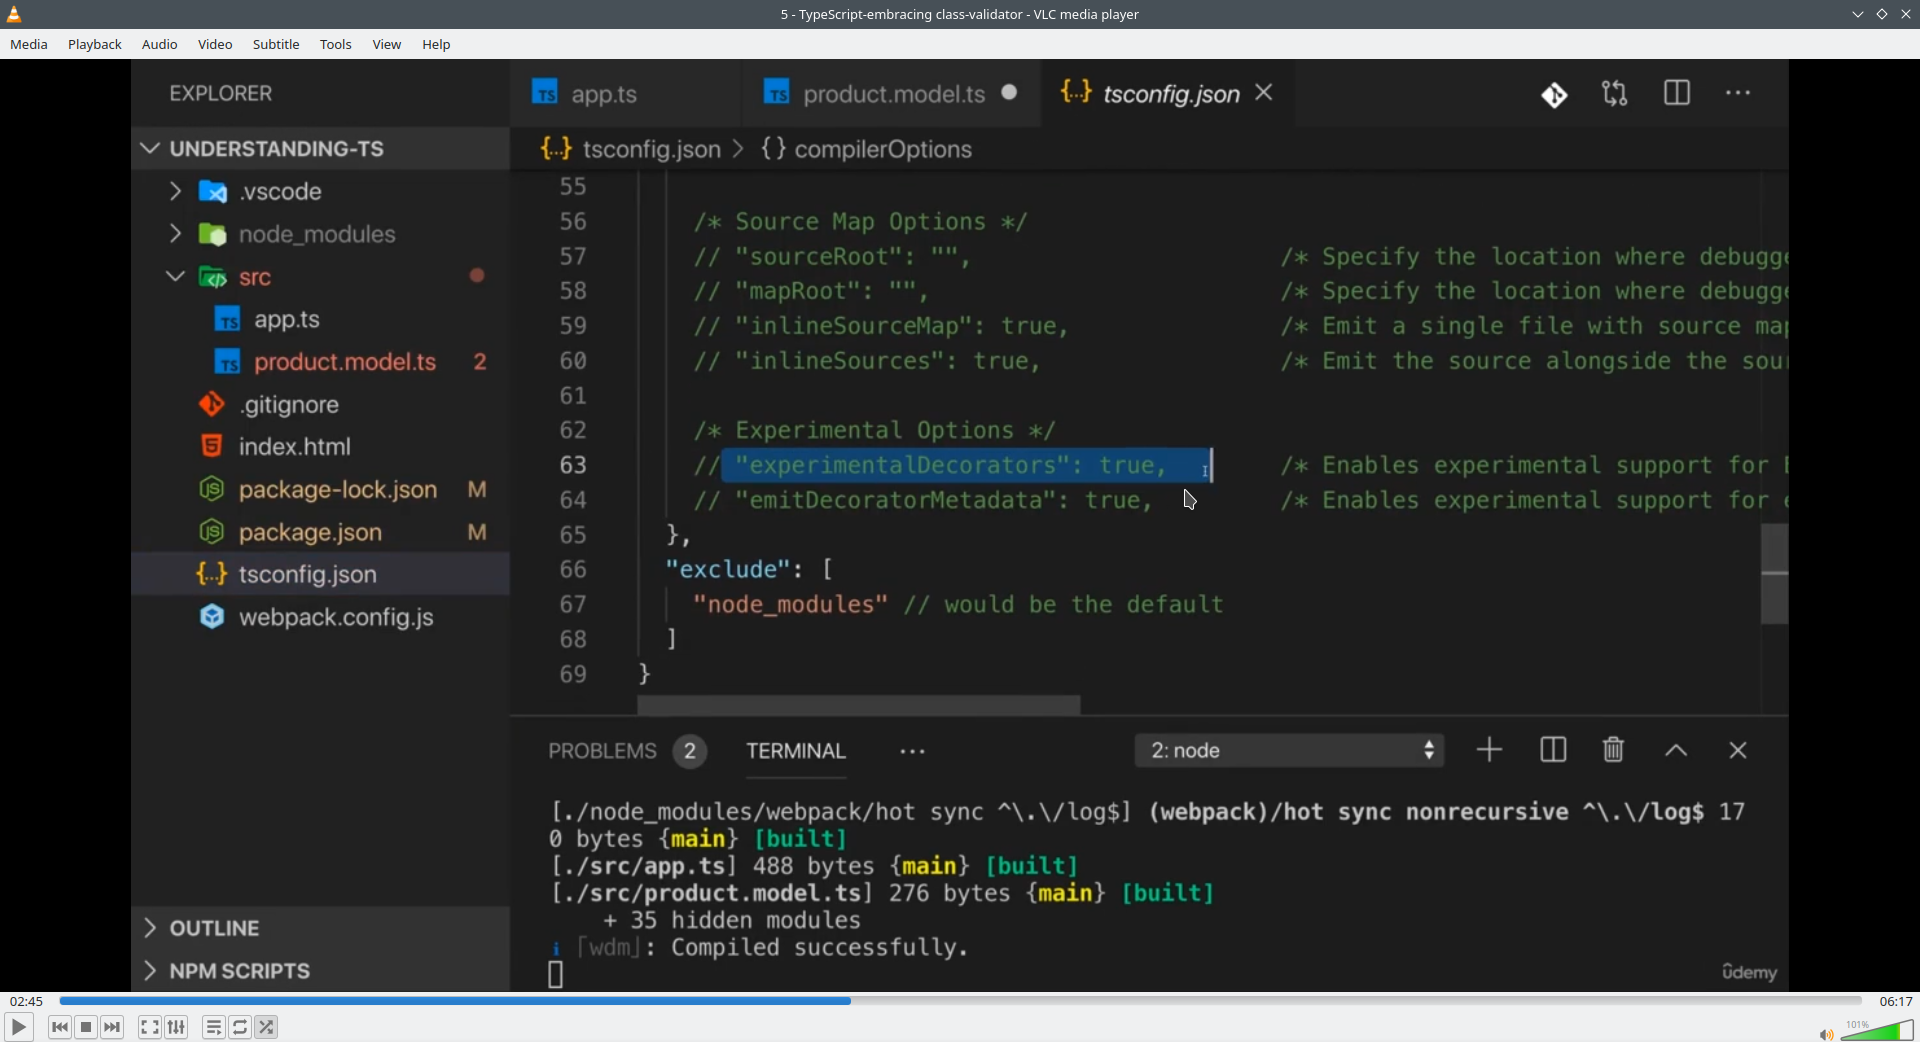This screenshot has width=1920, height=1042.
Task: Switch to the TERMINAL panel tab
Action: tap(796, 751)
